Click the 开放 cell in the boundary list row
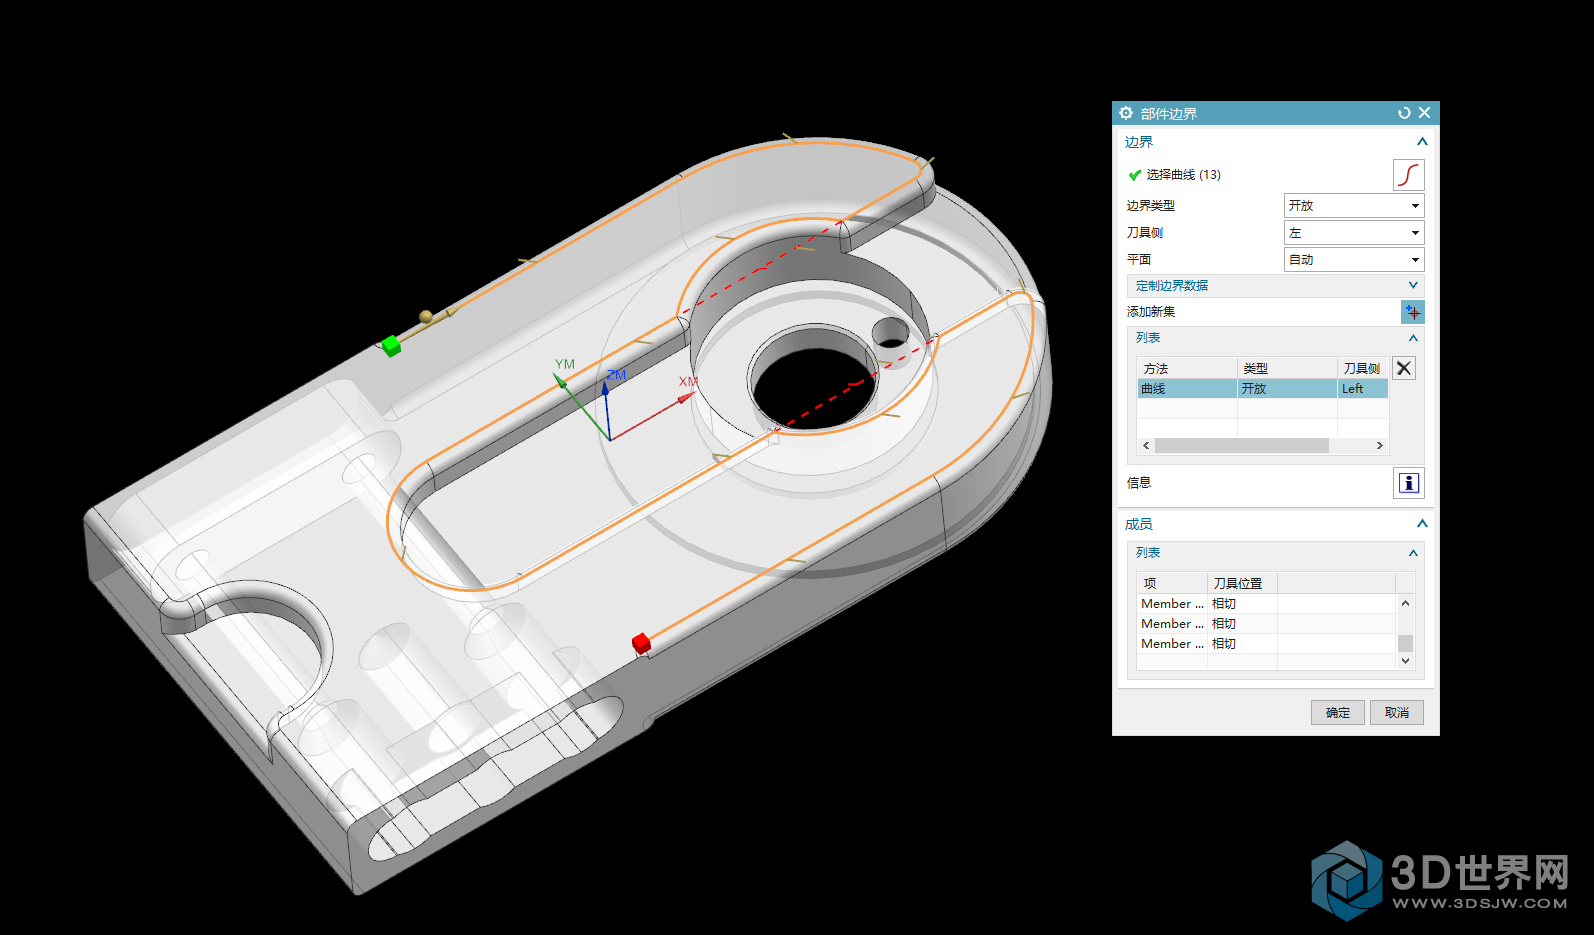 tap(1287, 389)
